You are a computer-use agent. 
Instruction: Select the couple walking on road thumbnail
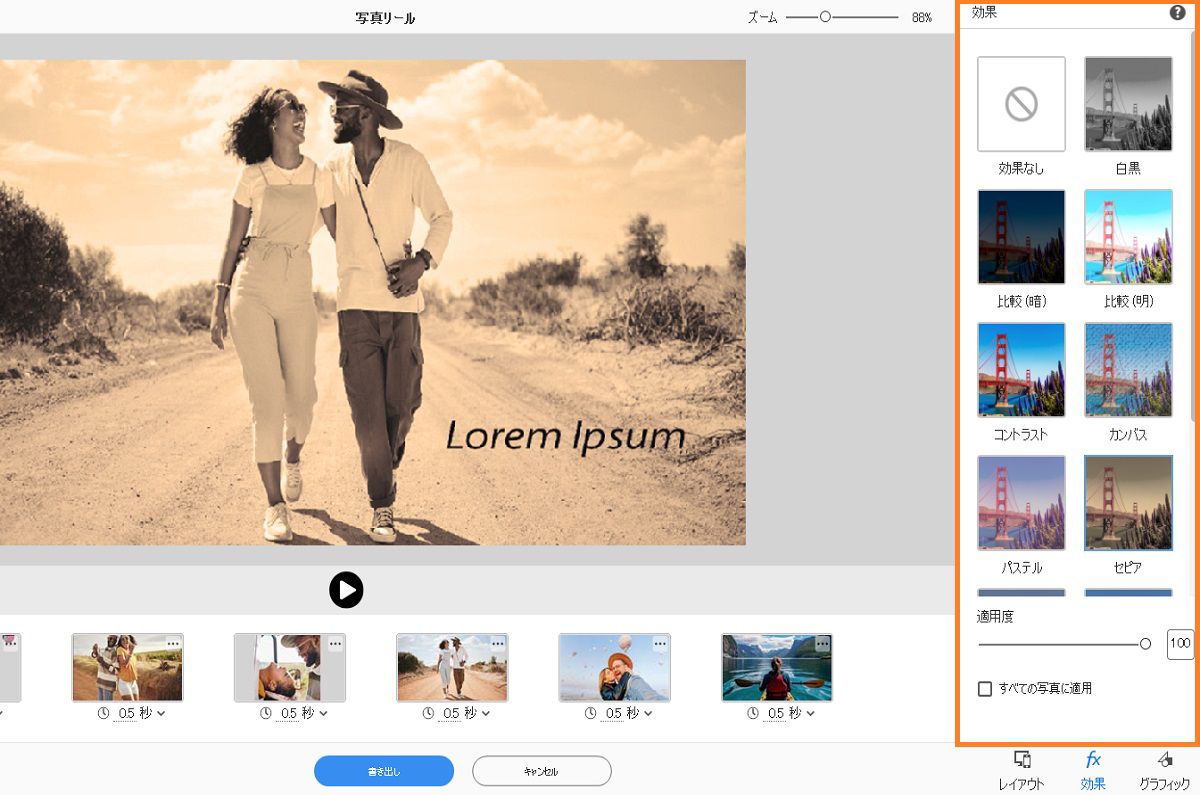point(452,667)
